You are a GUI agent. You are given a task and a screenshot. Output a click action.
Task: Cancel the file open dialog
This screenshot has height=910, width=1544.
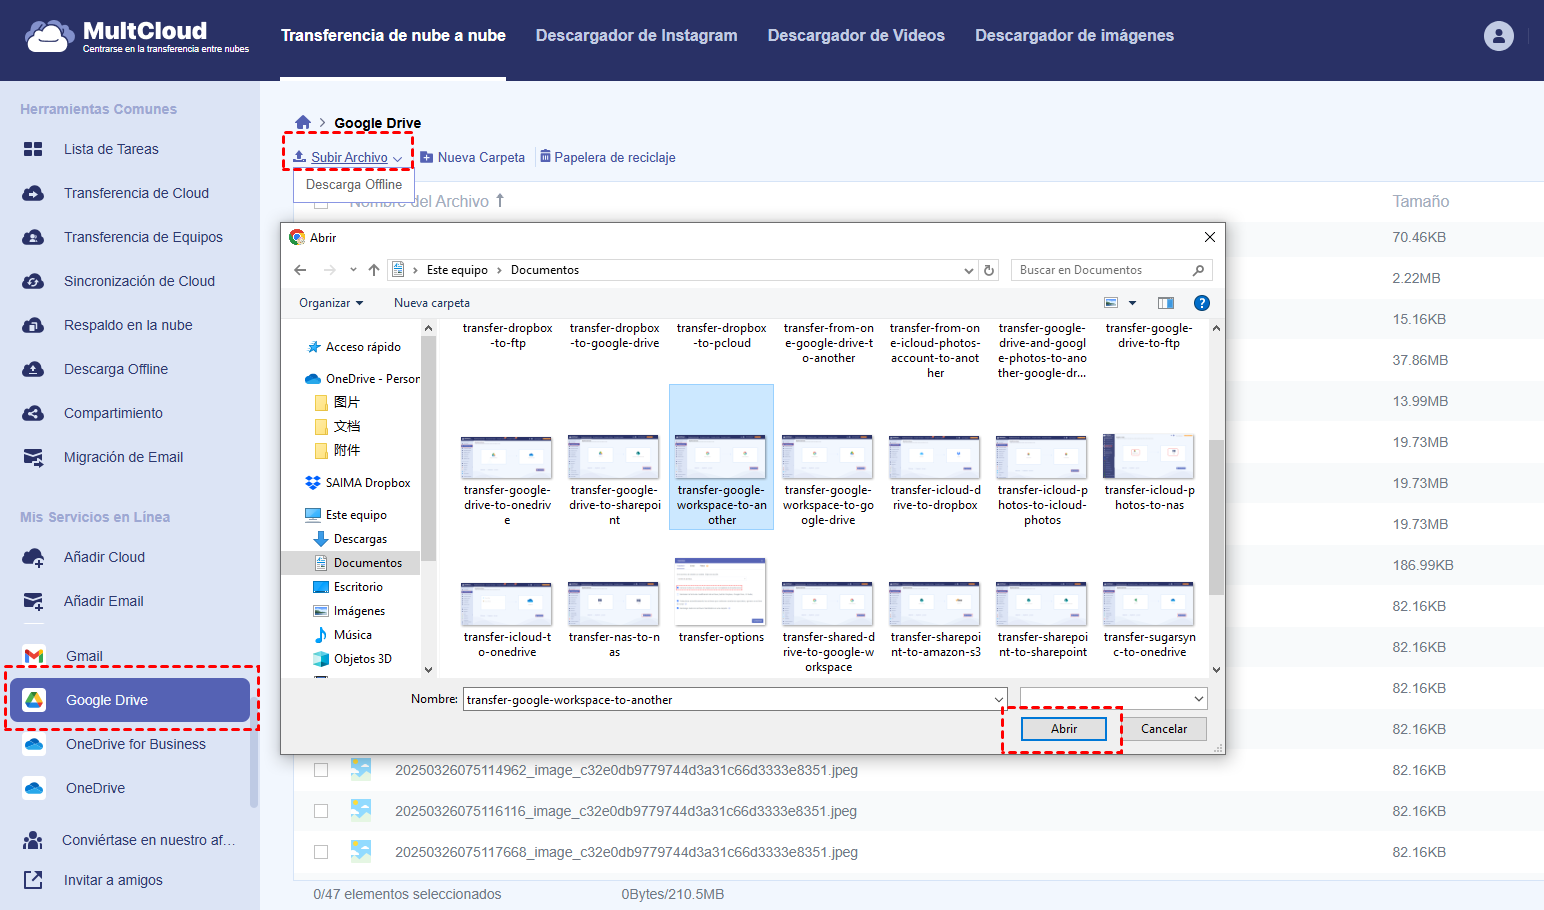[1164, 729]
